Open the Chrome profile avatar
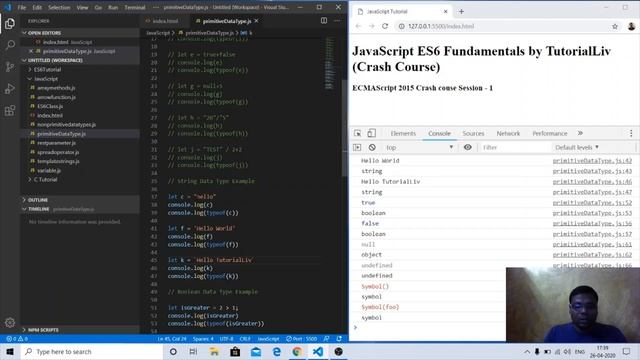 tap(631, 27)
